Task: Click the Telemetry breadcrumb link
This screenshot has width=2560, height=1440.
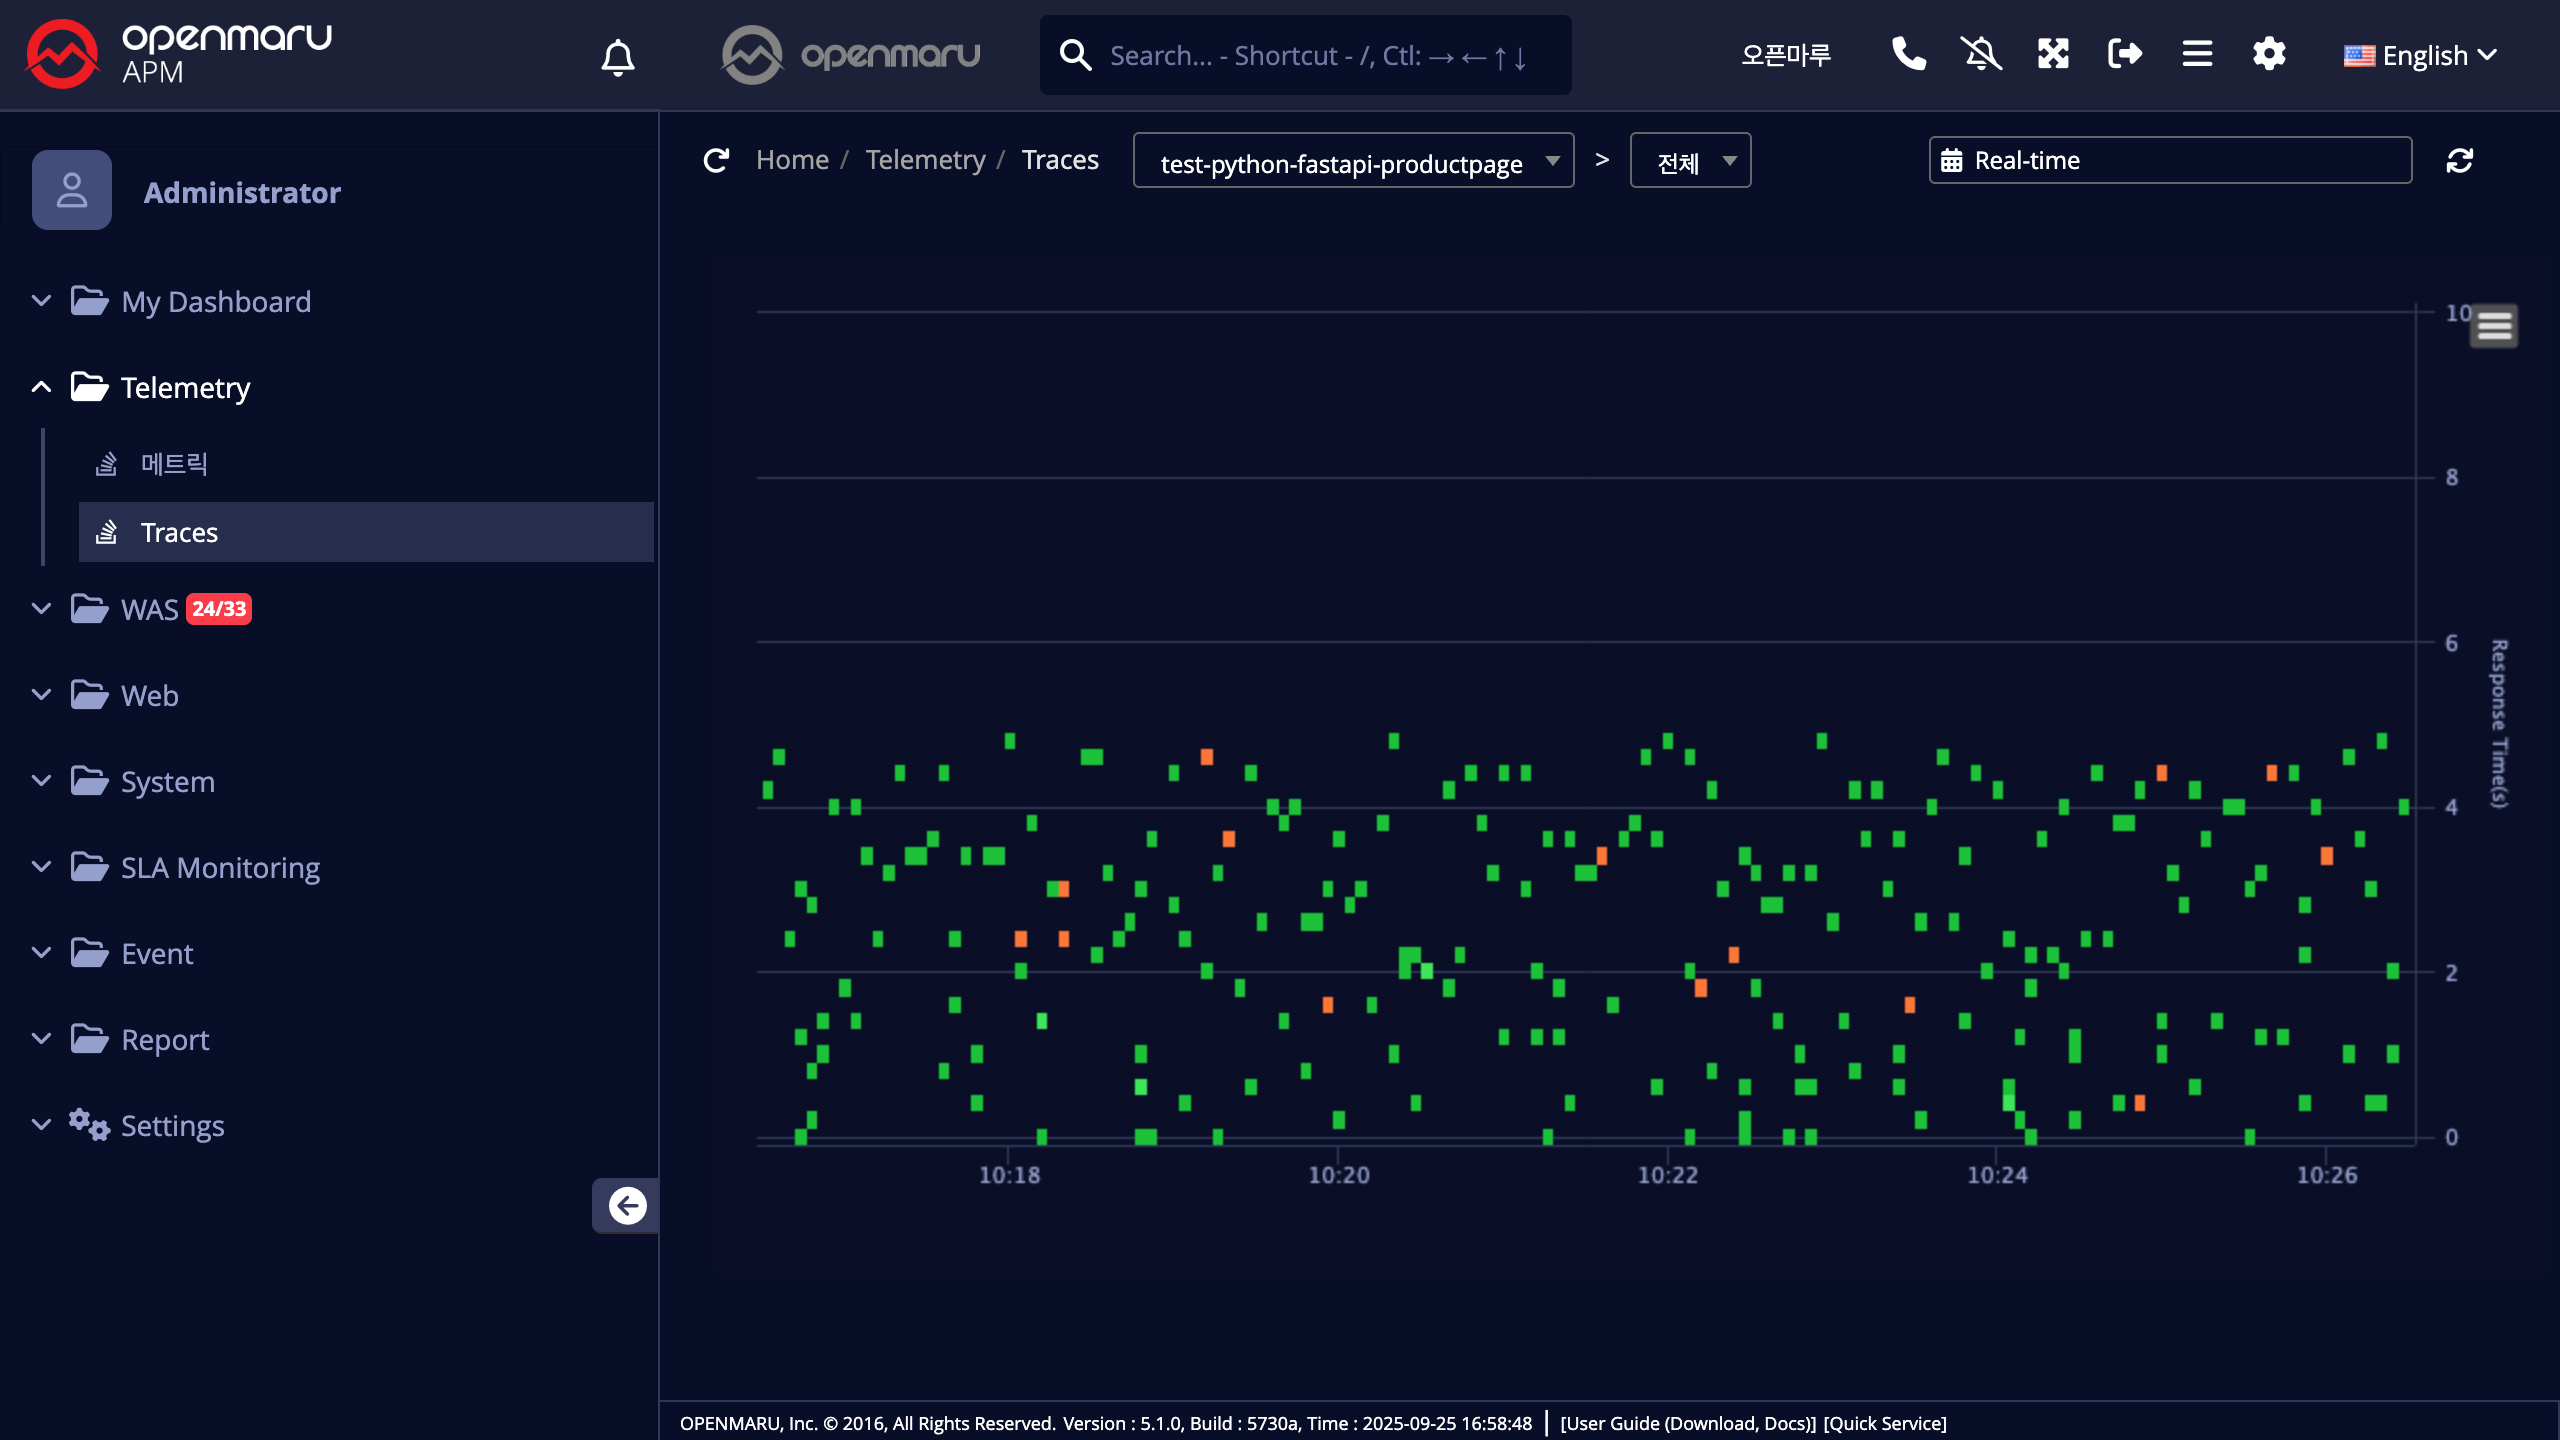Action: click(x=925, y=160)
